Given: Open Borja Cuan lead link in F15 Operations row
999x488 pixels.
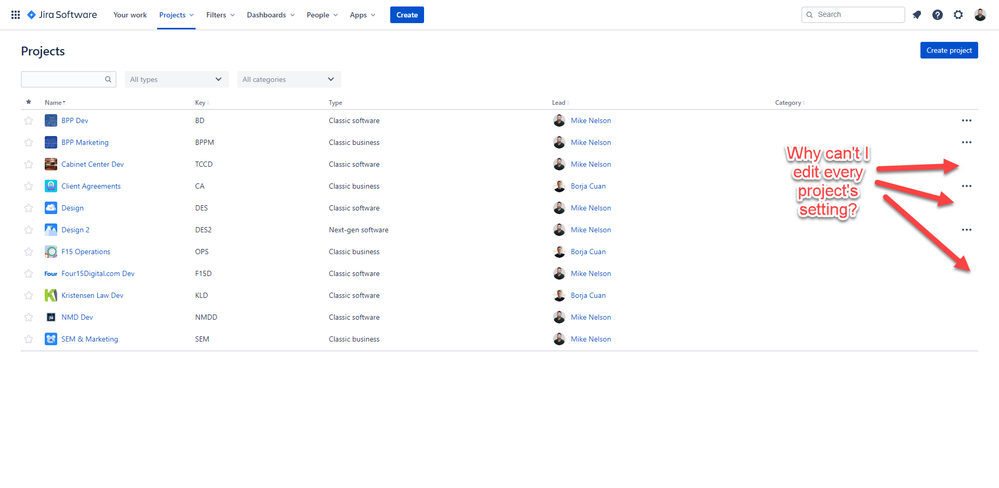Looking at the screenshot, I should click(588, 252).
